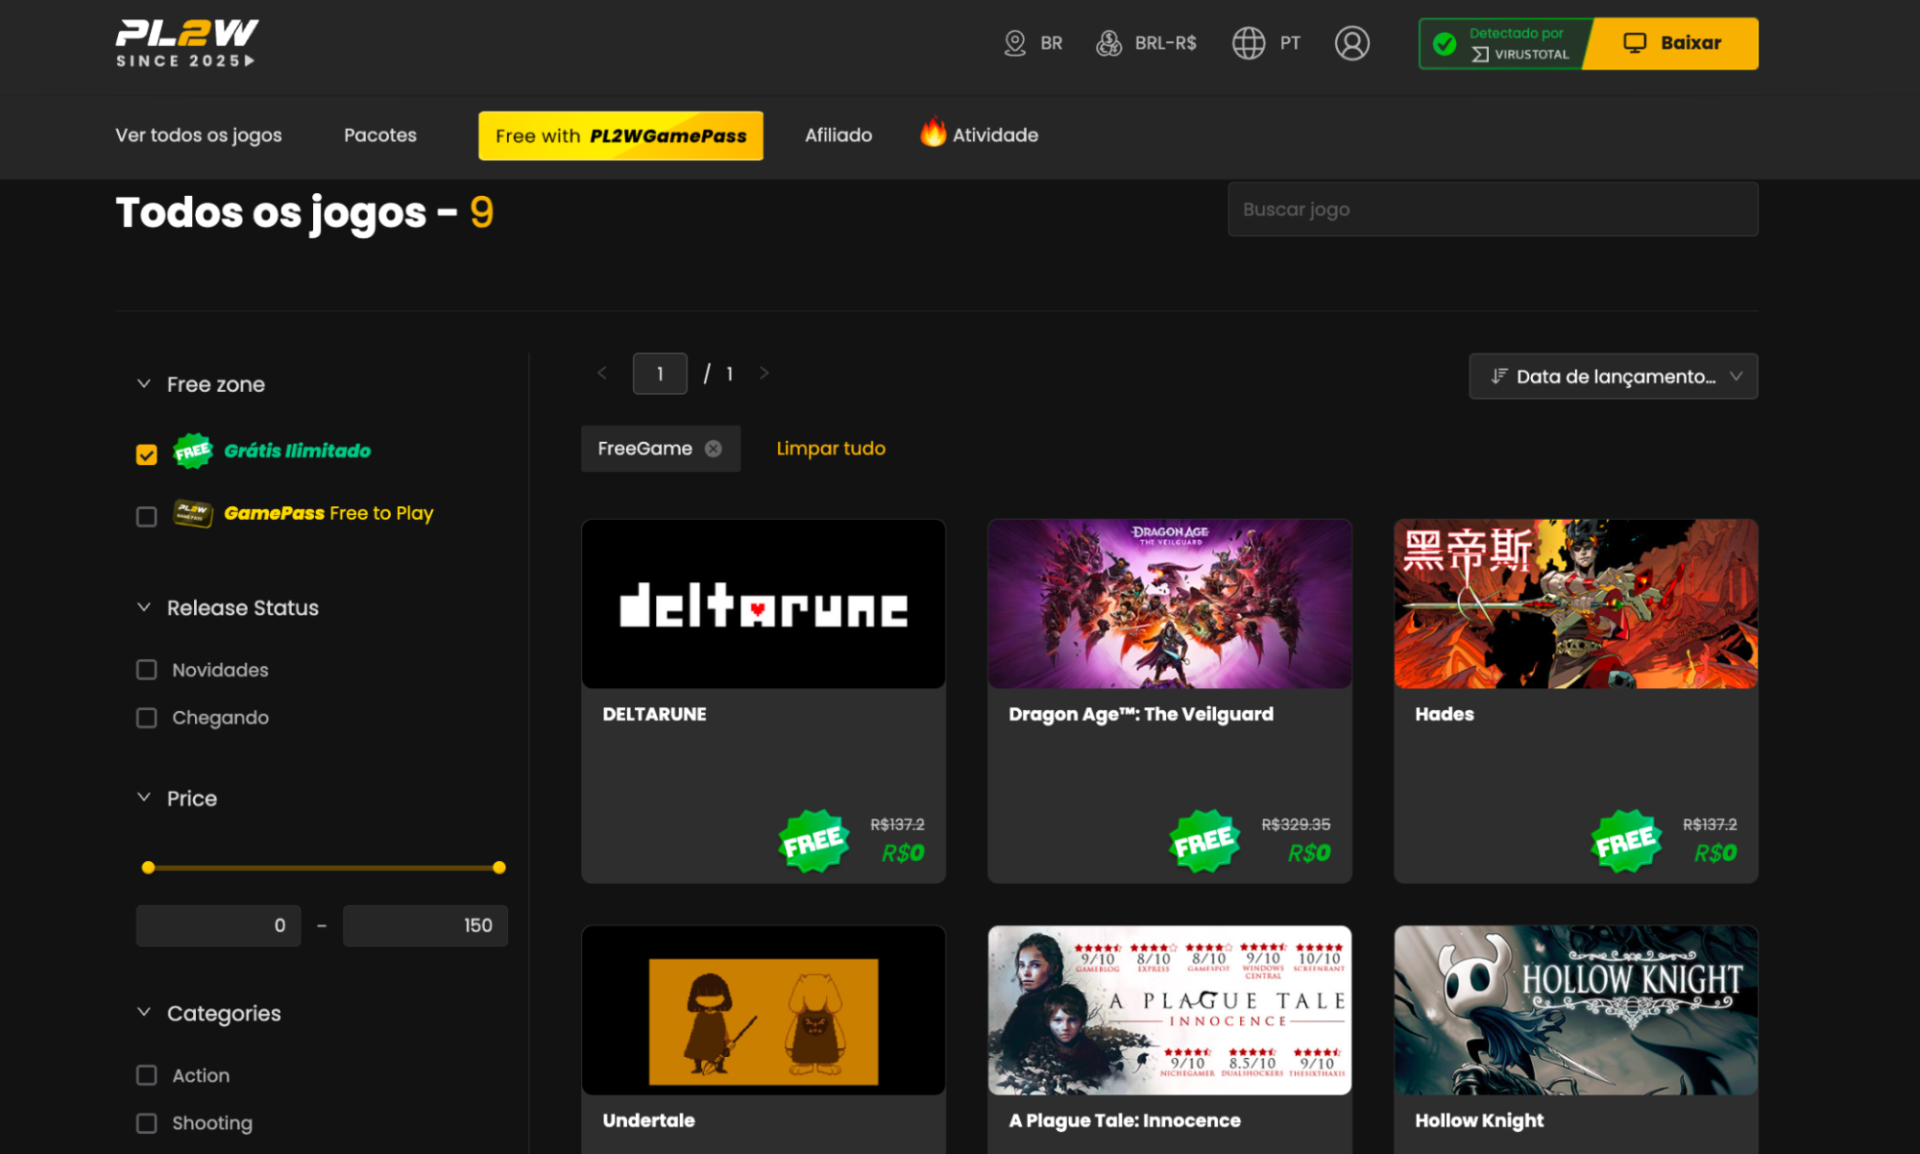Open the user account icon

pyautogui.click(x=1352, y=43)
